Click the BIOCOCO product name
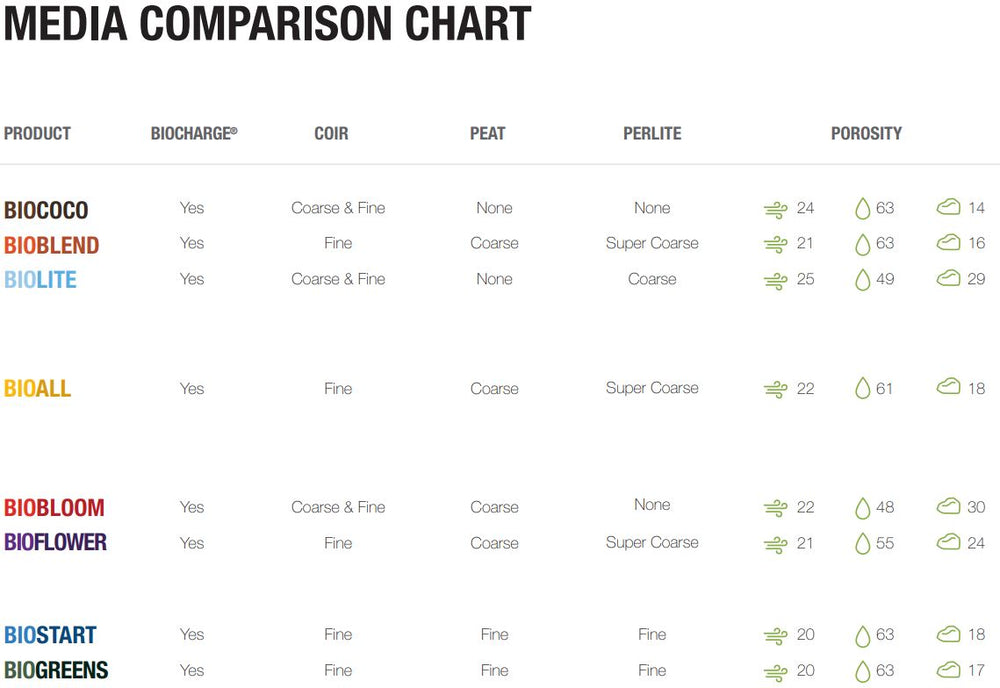 tap(46, 210)
